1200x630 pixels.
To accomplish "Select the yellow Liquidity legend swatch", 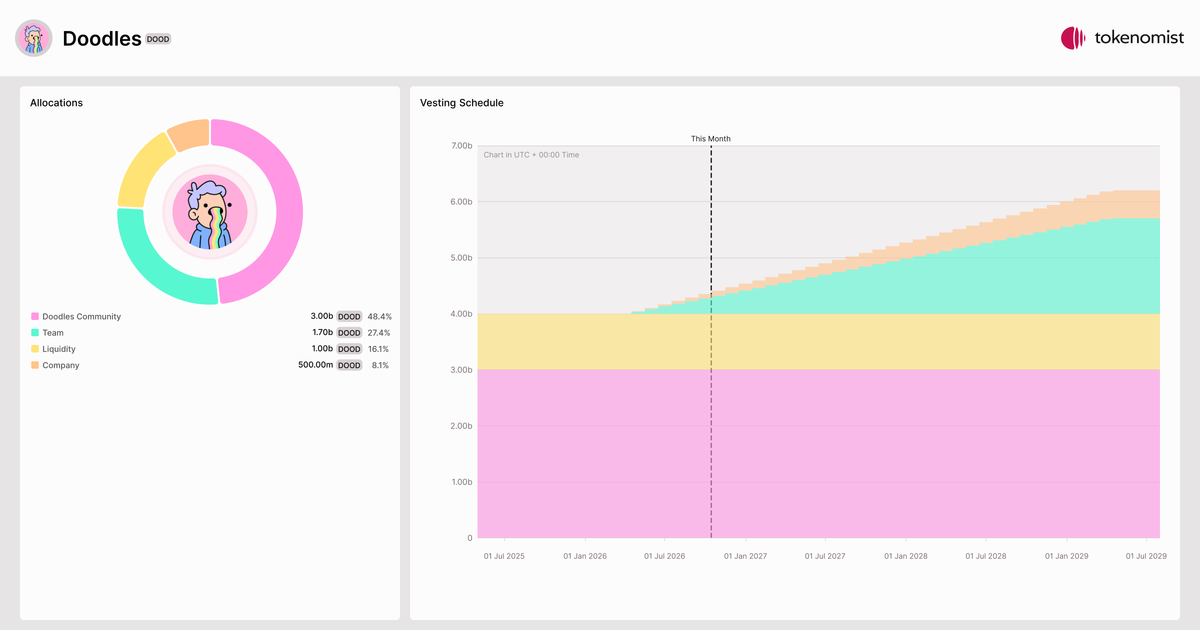I will (x=35, y=349).
